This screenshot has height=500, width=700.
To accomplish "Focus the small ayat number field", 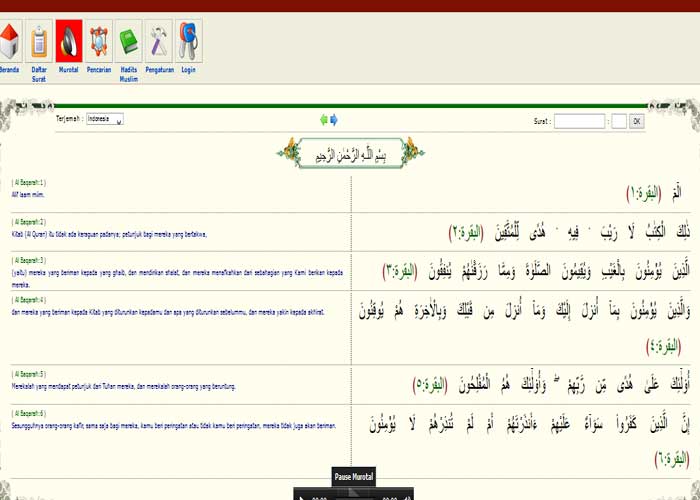I will pos(619,121).
